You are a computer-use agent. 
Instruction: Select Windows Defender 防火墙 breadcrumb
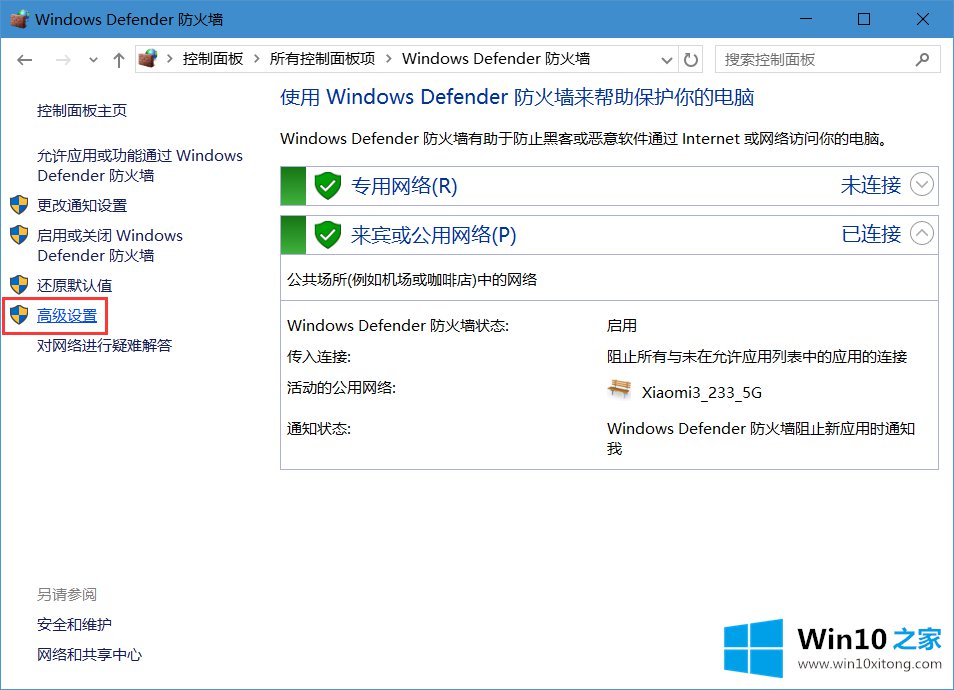496,59
